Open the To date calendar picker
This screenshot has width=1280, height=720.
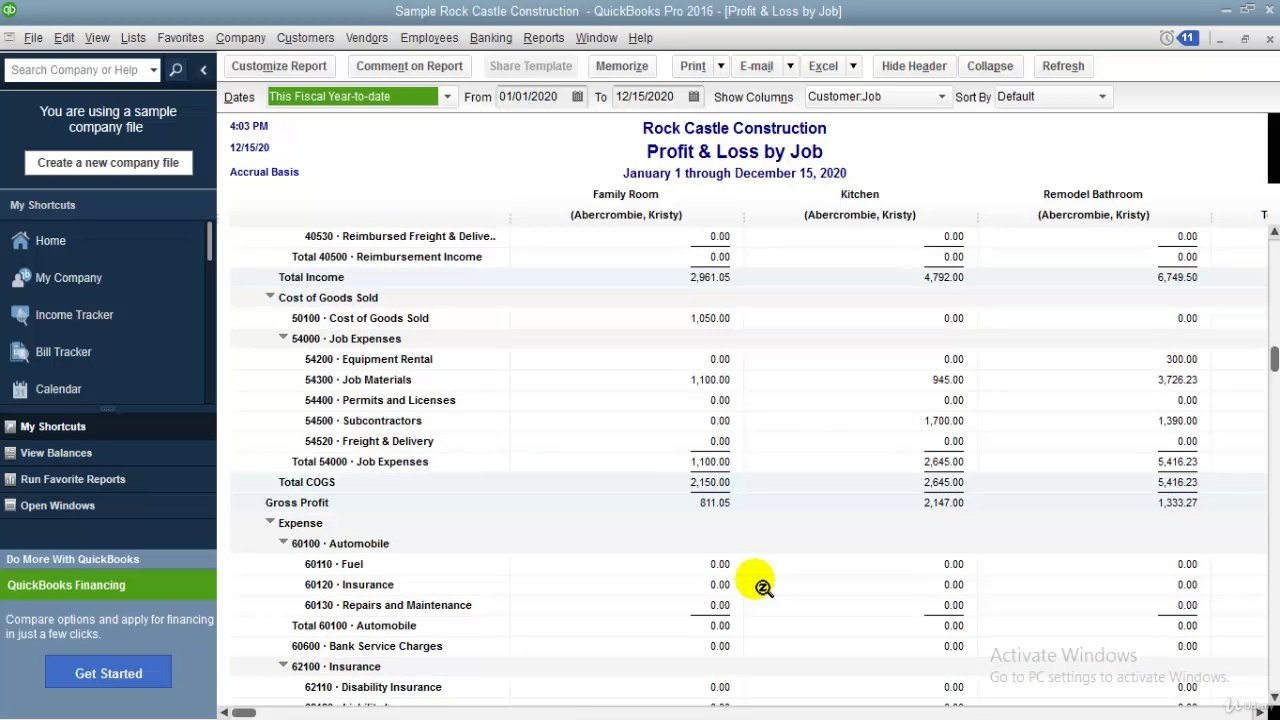pos(693,97)
